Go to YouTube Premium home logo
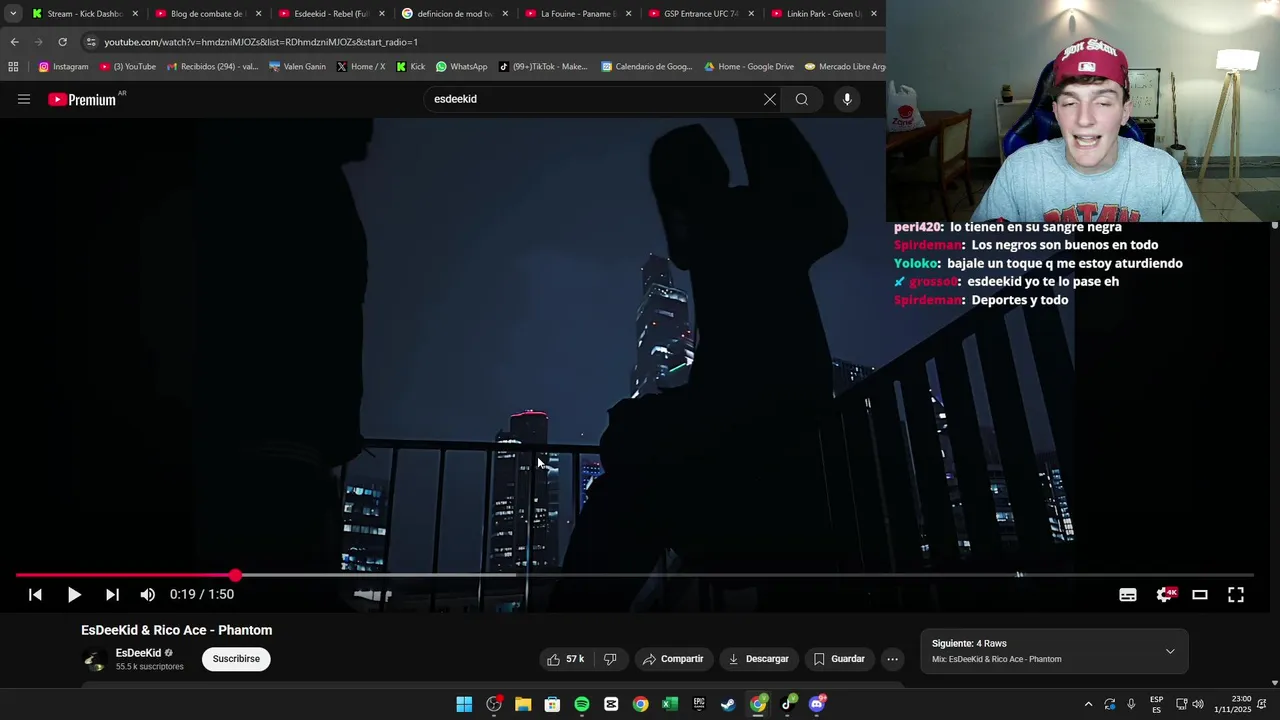Image resolution: width=1280 pixels, height=720 pixels. click(84, 99)
